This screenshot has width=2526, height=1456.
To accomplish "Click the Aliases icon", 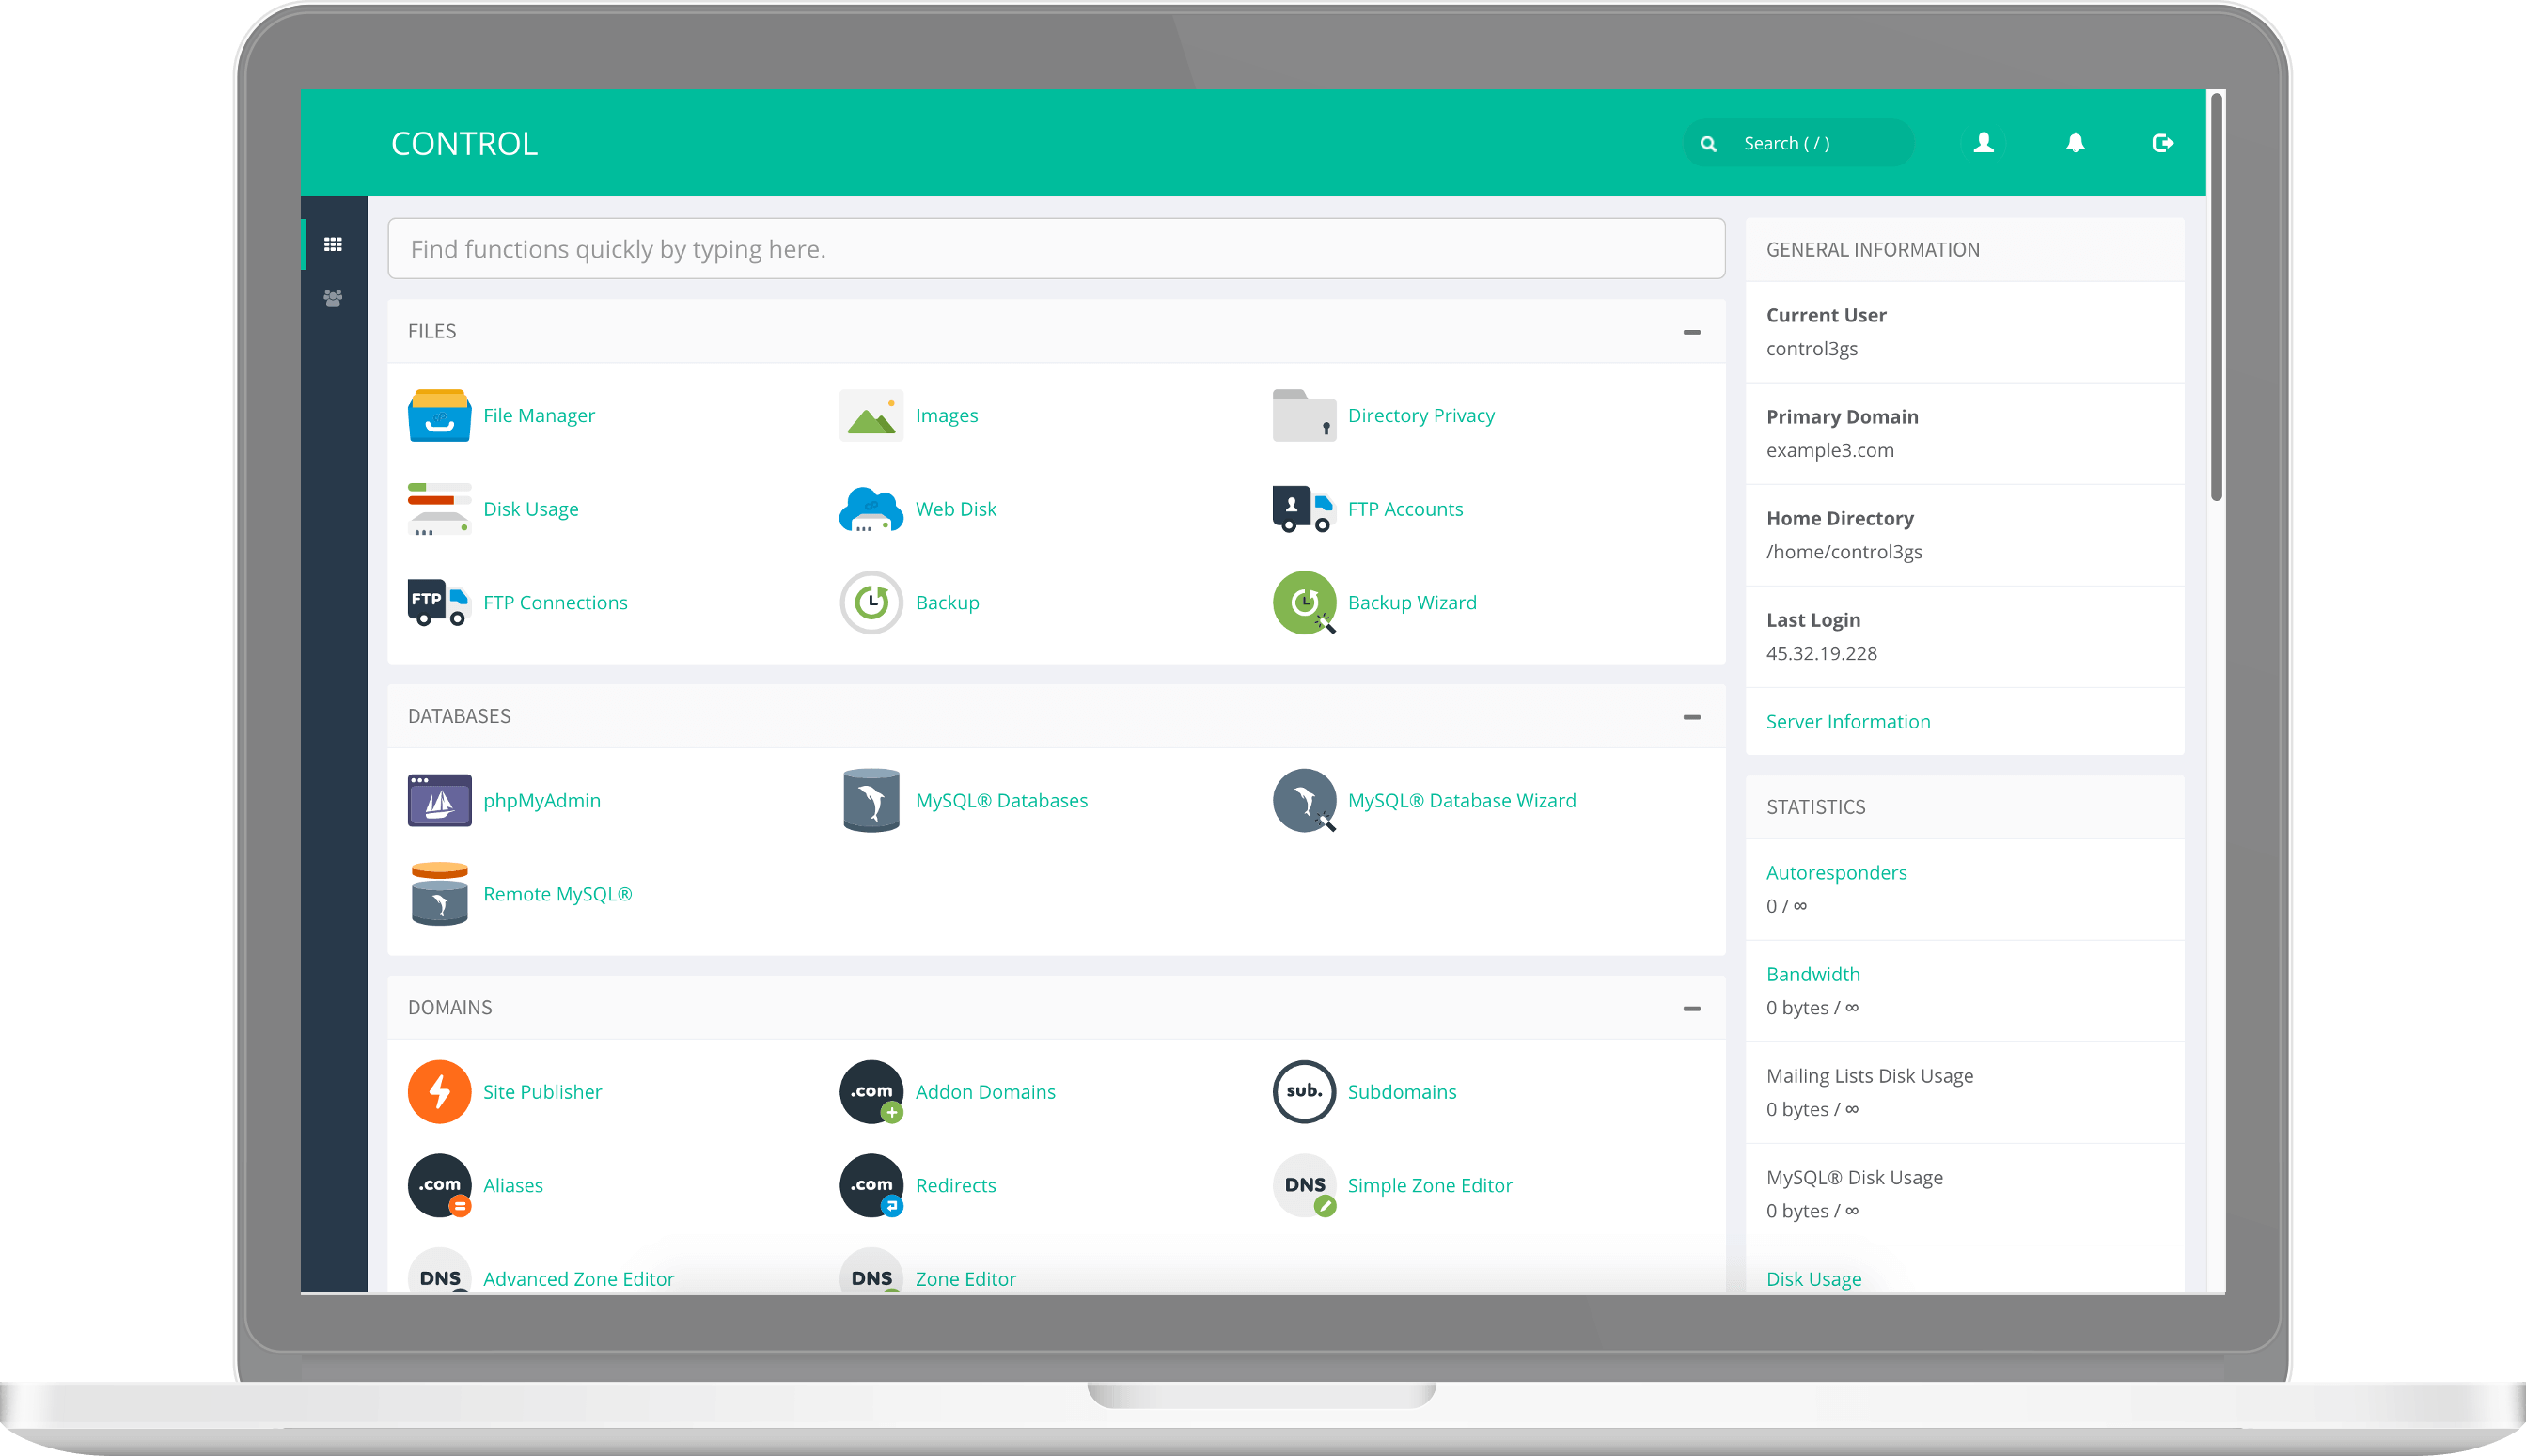I will coord(439,1186).
